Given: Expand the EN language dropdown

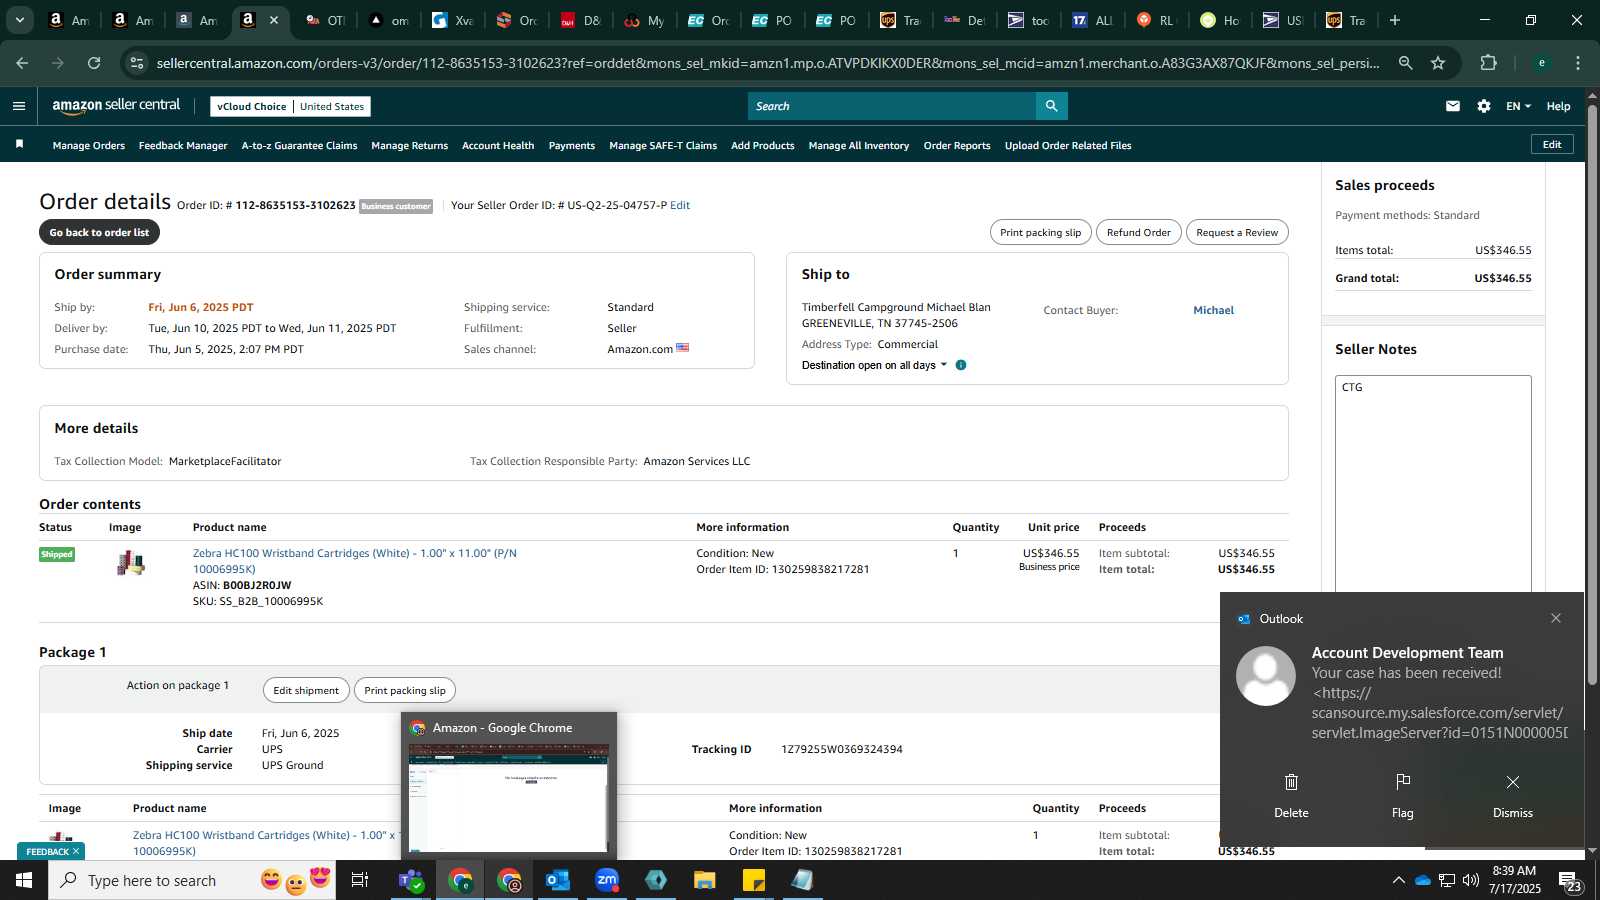Looking at the screenshot, I should tap(1518, 106).
